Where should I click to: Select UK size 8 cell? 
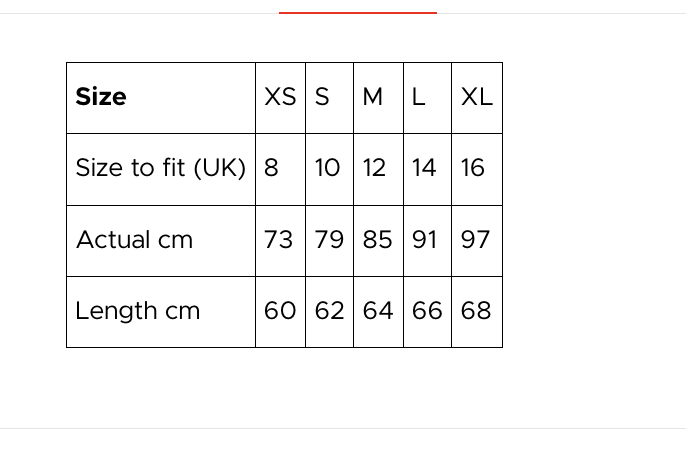click(x=271, y=168)
